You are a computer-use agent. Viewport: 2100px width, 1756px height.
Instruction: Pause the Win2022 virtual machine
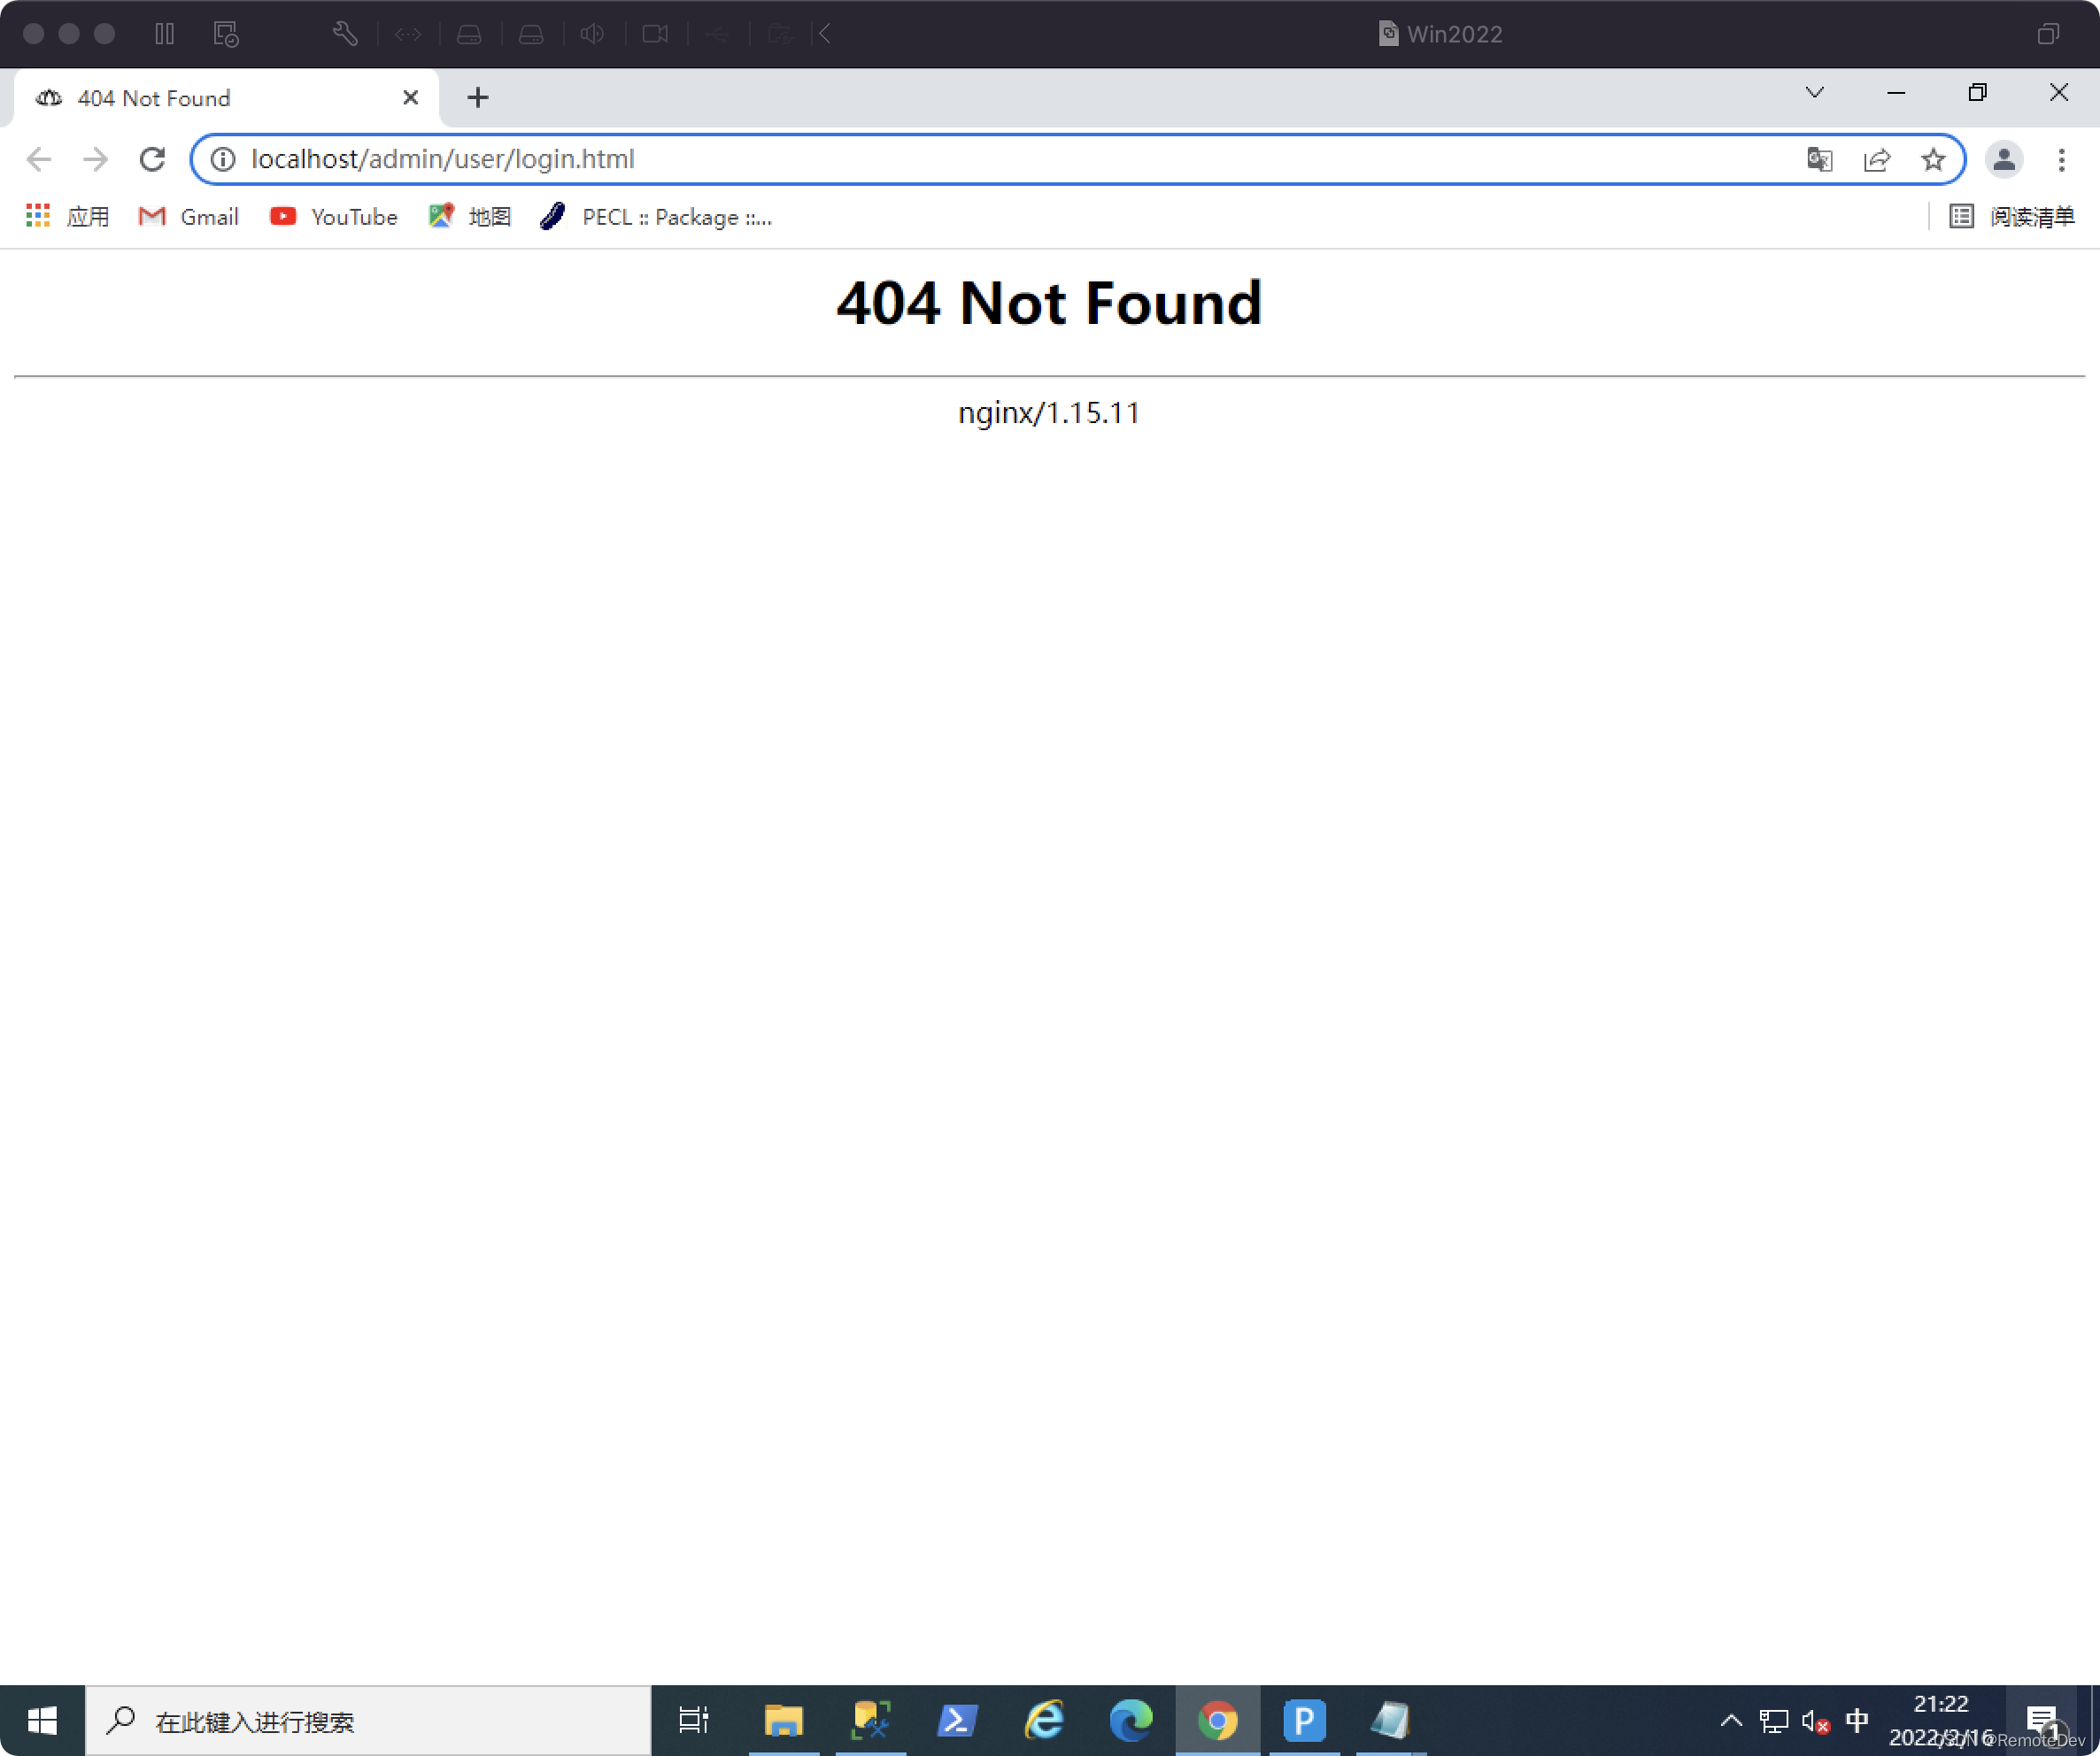[165, 34]
